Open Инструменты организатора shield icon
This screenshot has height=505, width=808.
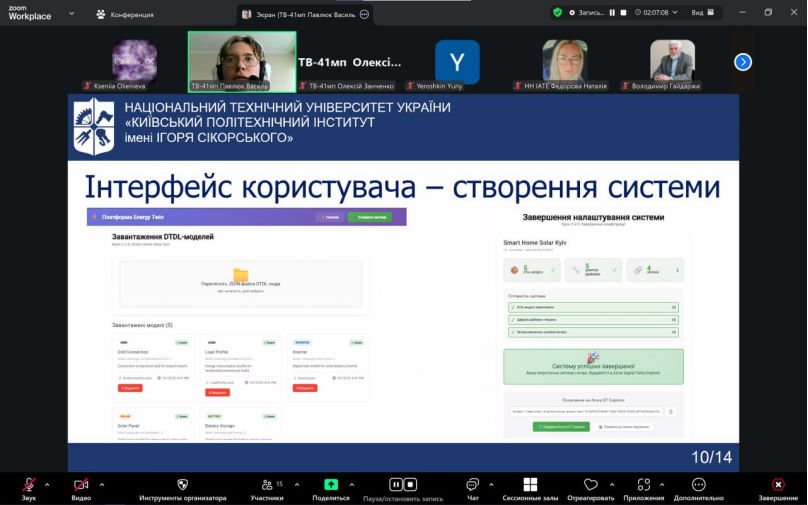[182, 485]
